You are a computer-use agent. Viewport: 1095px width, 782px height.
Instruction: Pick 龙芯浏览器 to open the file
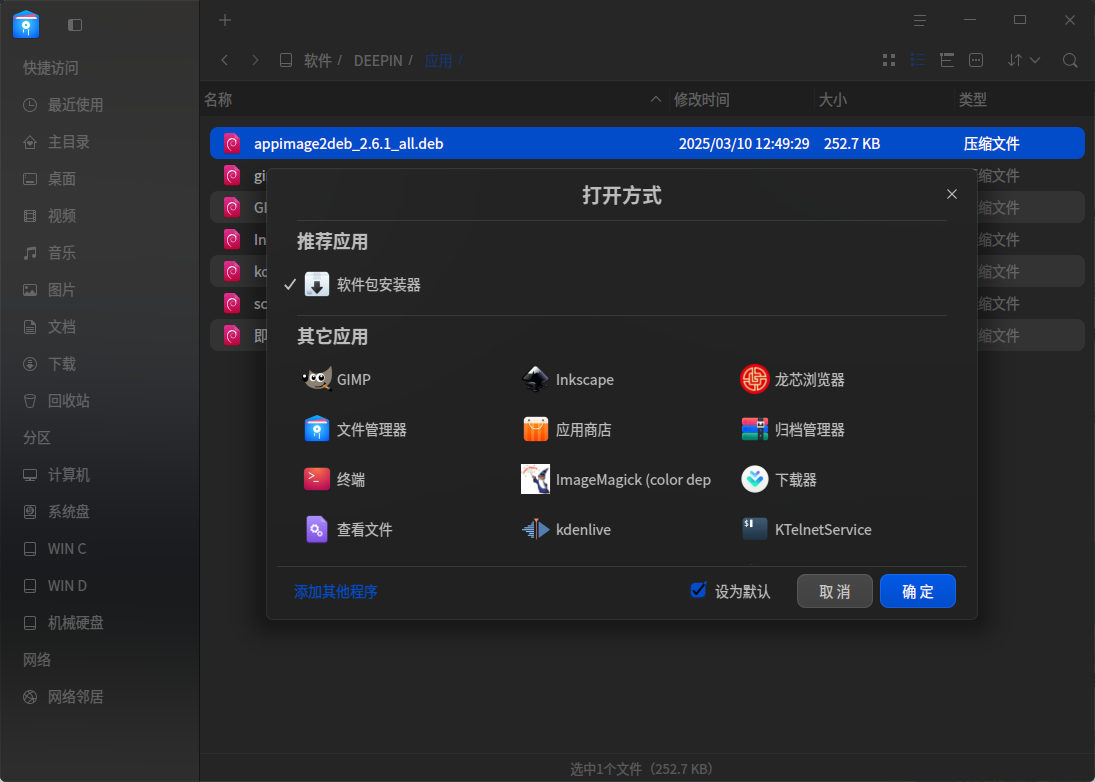(793, 380)
